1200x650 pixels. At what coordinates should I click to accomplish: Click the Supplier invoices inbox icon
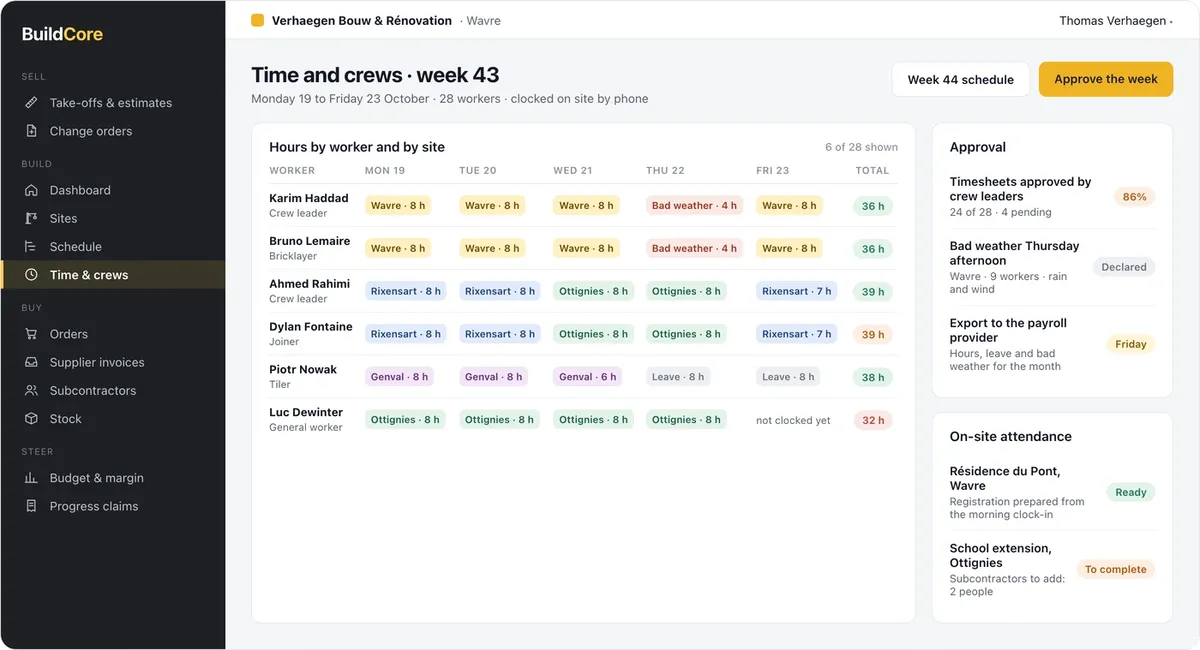point(31,362)
